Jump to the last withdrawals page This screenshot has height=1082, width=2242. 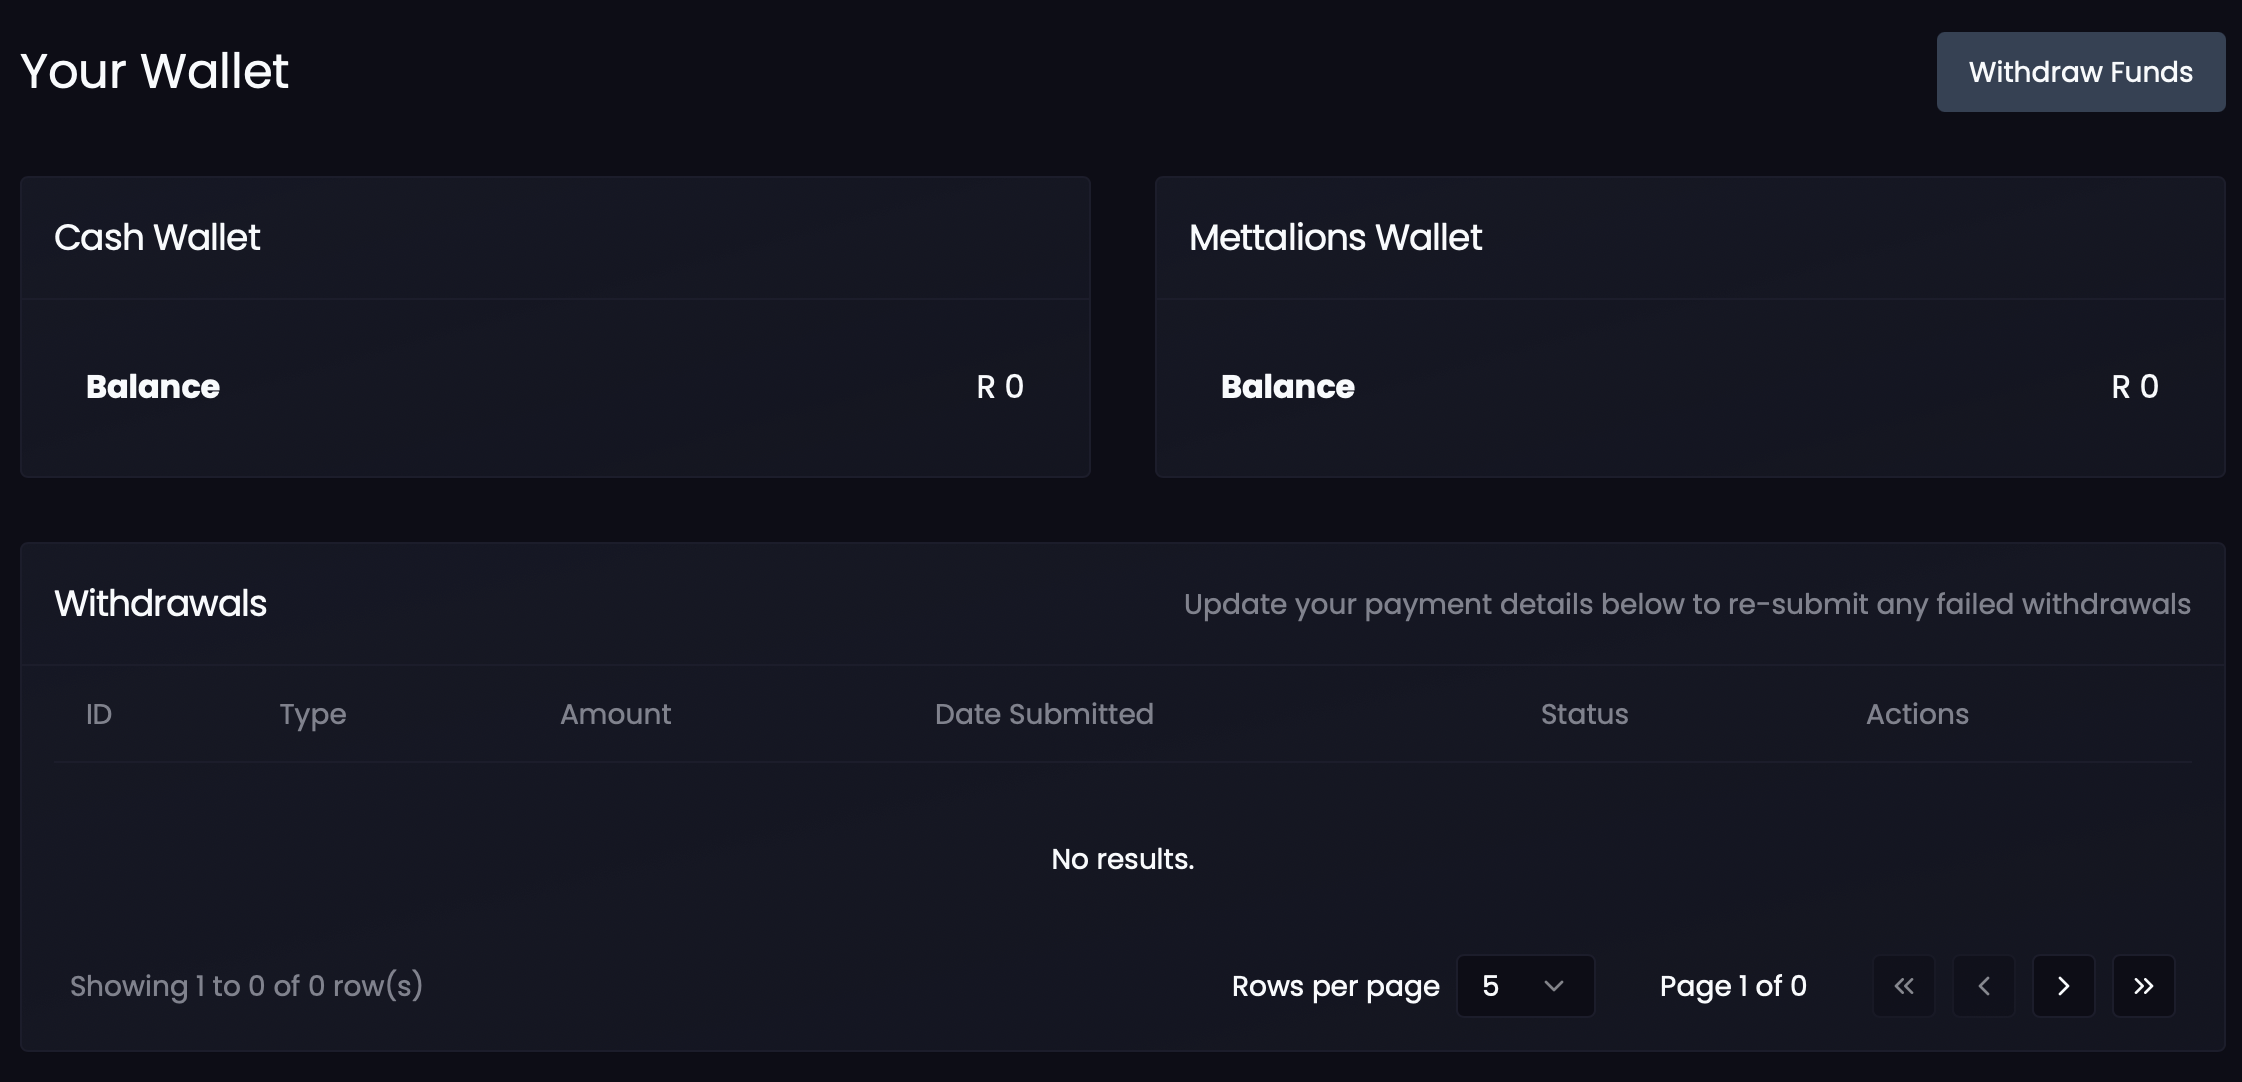2144,986
